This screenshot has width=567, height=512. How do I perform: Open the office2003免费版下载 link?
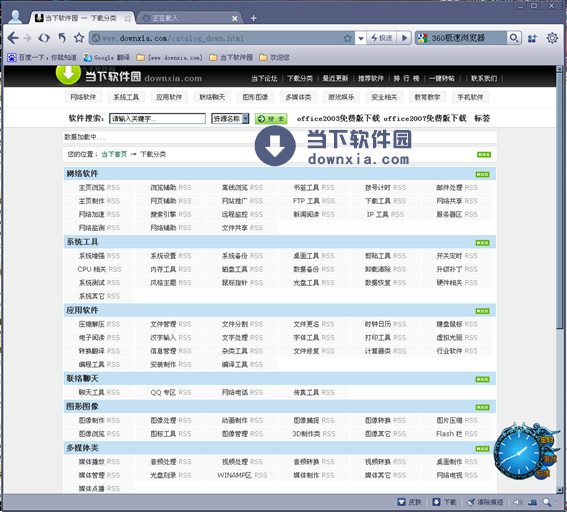pos(338,118)
